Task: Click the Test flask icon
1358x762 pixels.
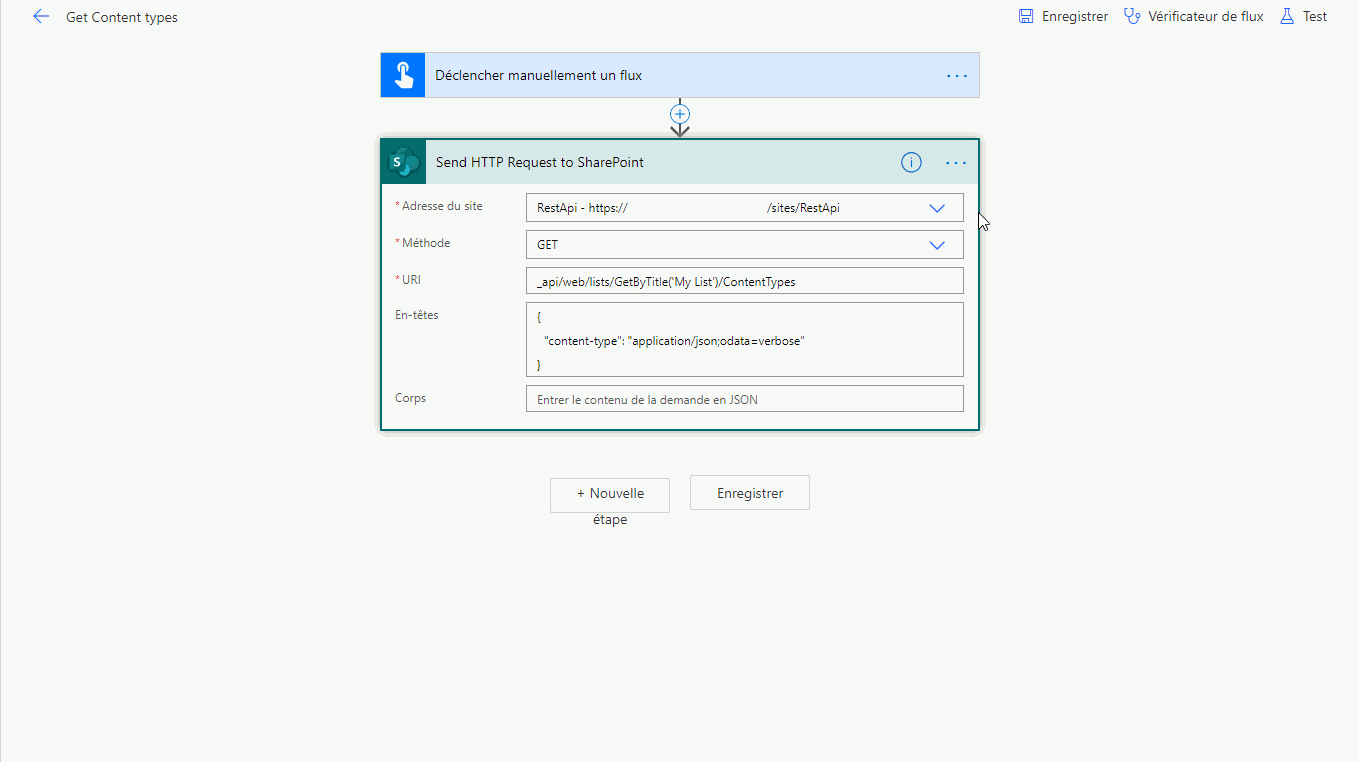Action: tap(1287, 16)
